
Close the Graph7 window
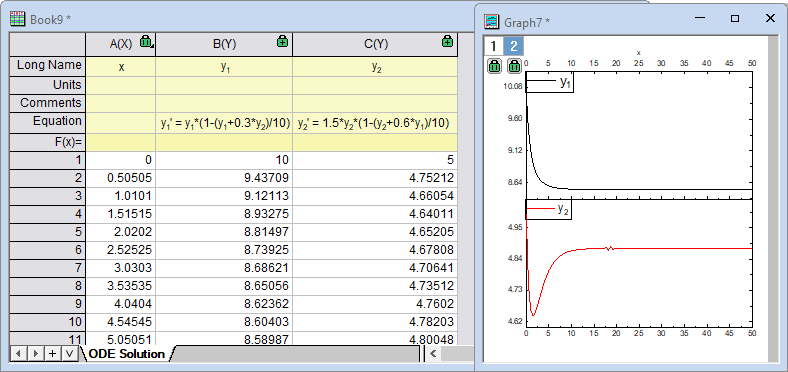[769, 19]
